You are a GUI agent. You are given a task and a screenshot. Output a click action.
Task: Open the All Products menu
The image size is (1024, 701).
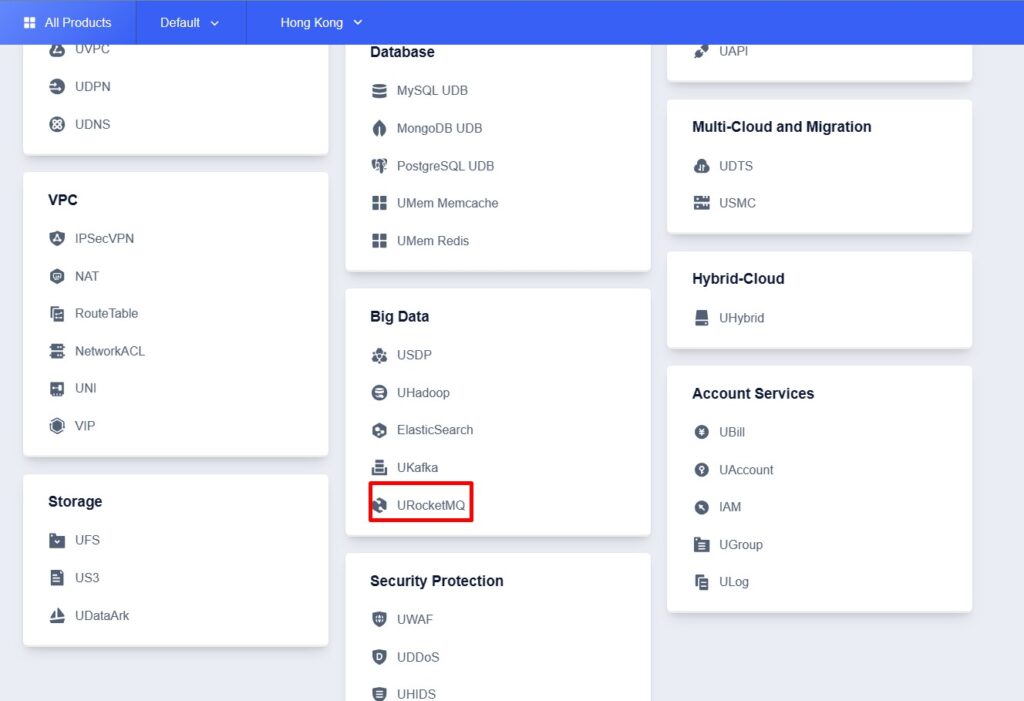click(67, 22)
